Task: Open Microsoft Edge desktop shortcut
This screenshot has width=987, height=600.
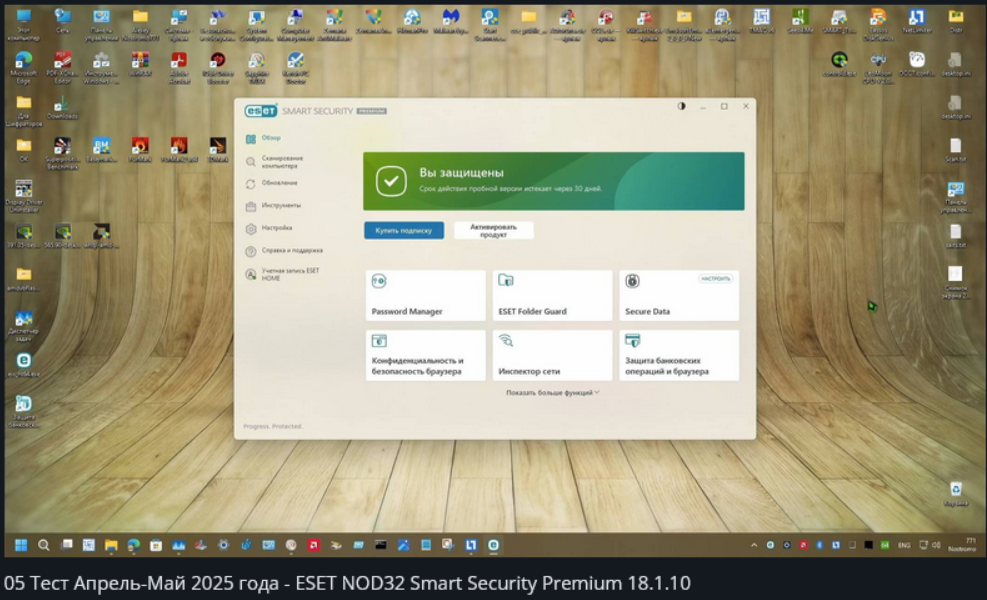Action: [23, 67]
